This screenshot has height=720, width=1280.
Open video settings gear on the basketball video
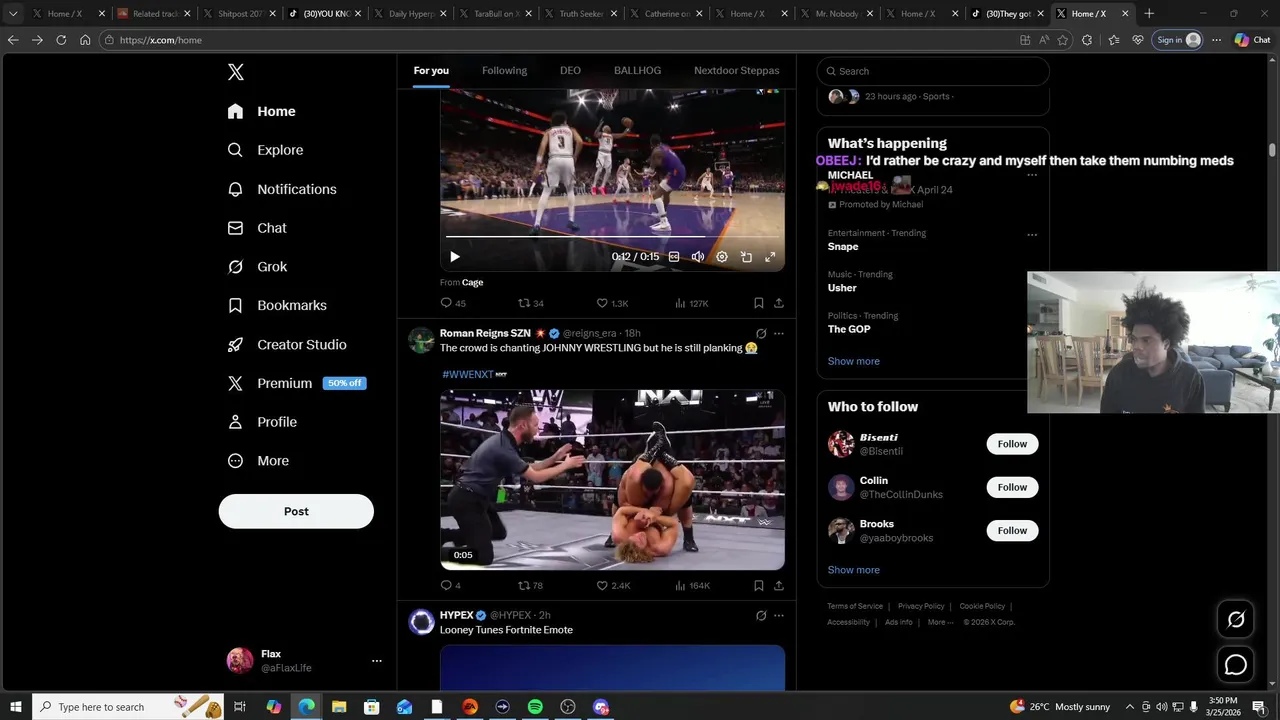pos(722,257)
